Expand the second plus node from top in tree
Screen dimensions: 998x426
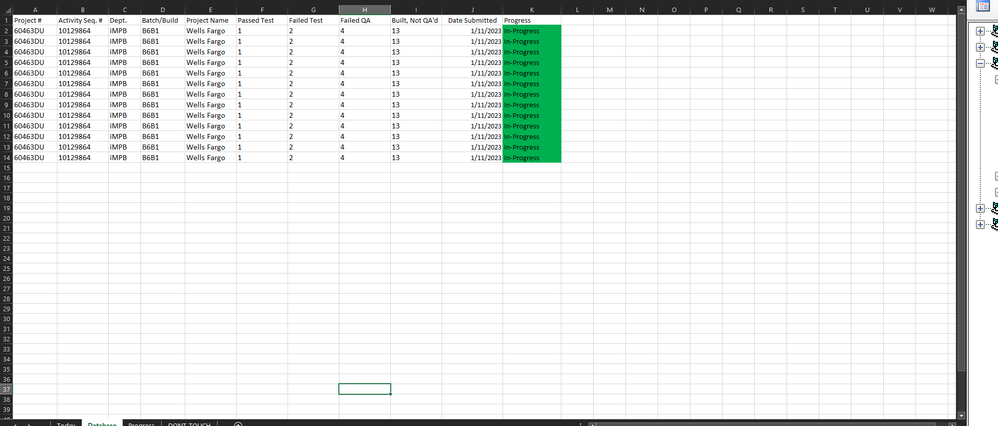point(980,47)
